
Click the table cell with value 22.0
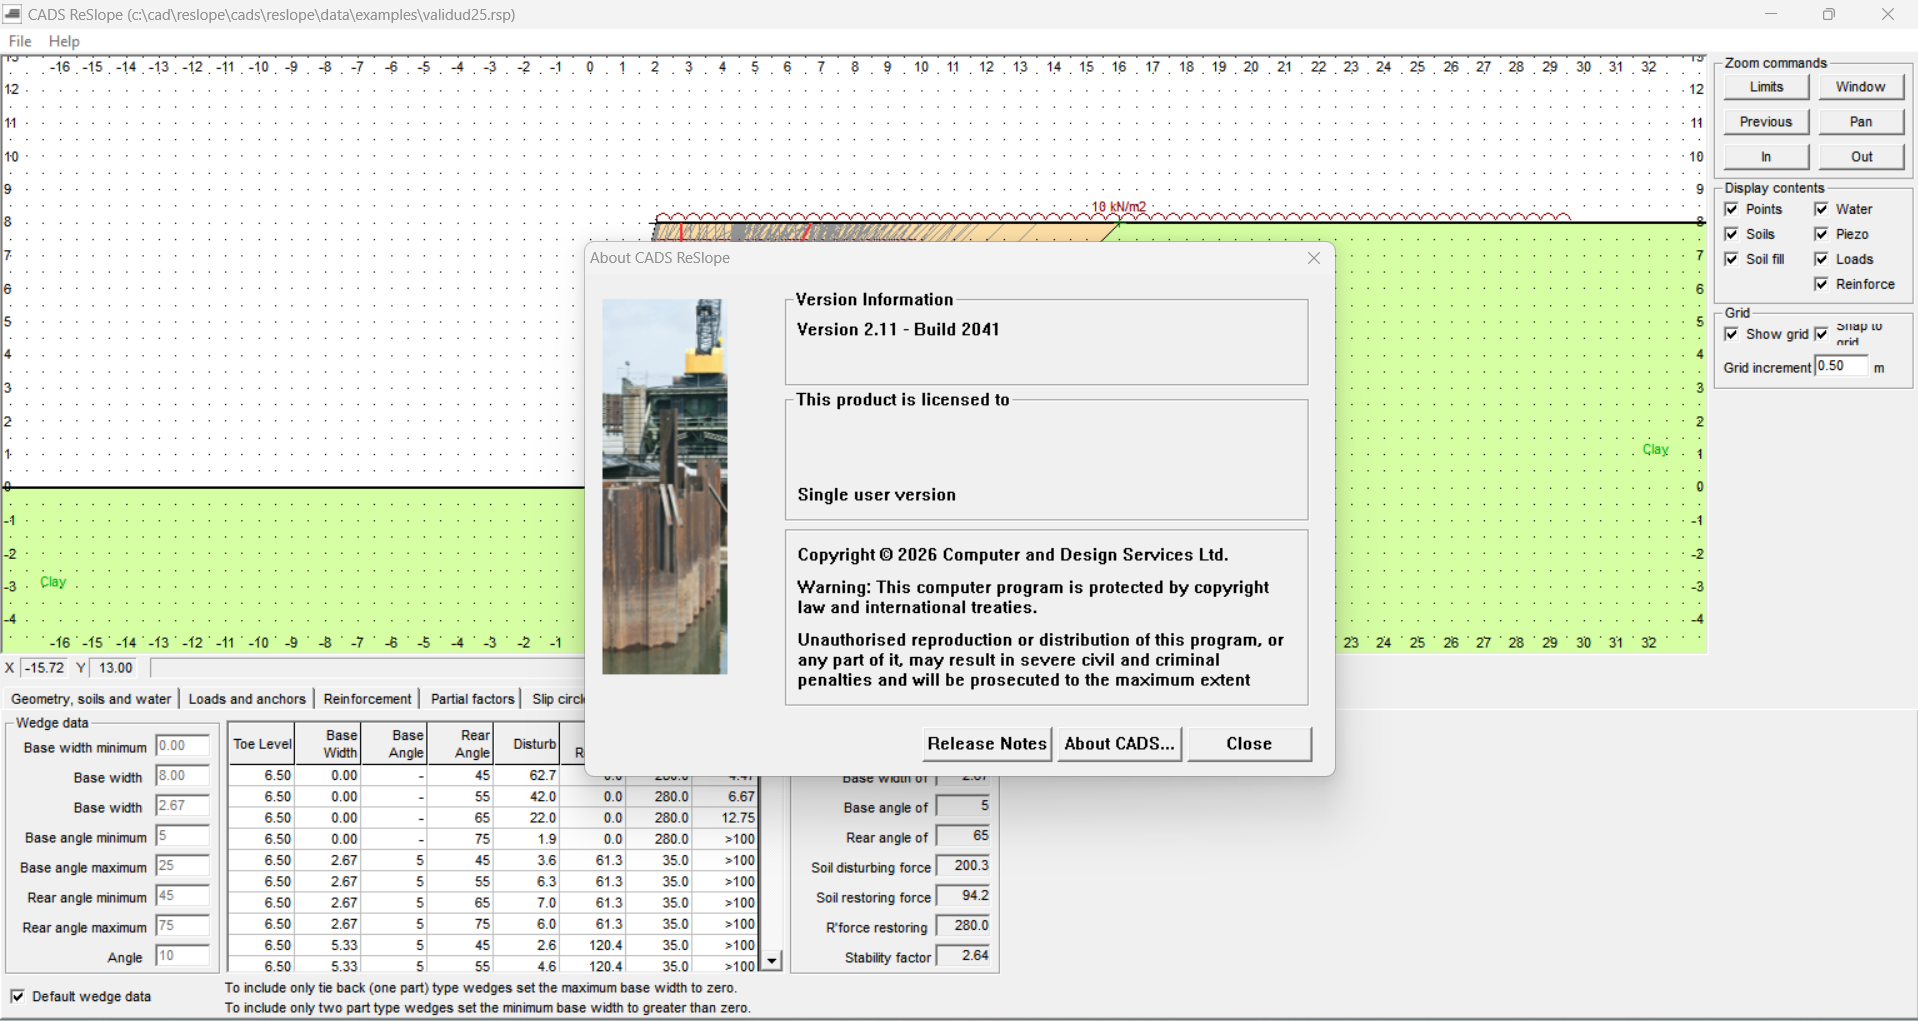[x=527, y=818]
